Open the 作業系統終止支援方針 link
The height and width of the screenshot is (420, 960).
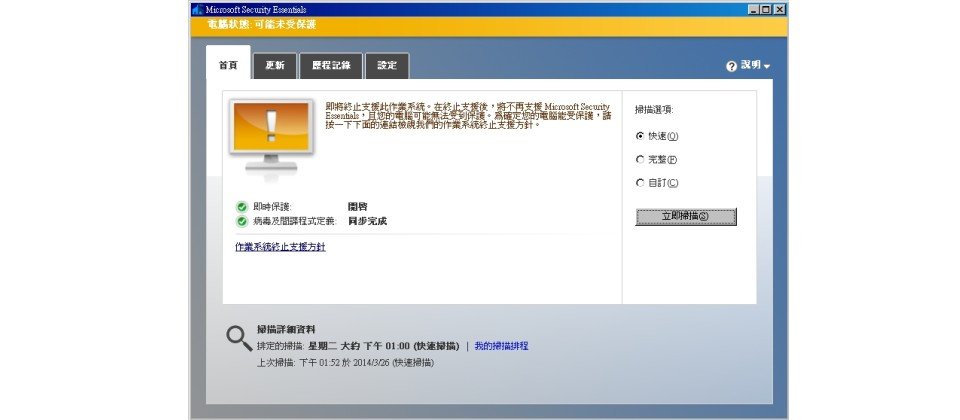[280, 246]
